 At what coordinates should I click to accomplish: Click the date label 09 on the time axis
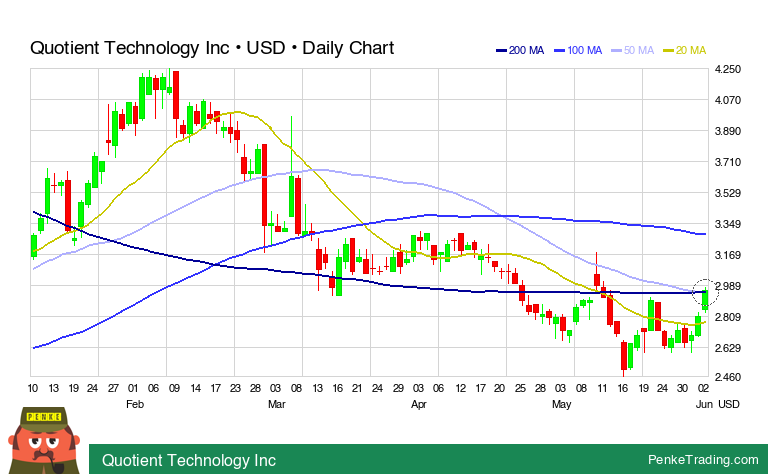point(174,388)
